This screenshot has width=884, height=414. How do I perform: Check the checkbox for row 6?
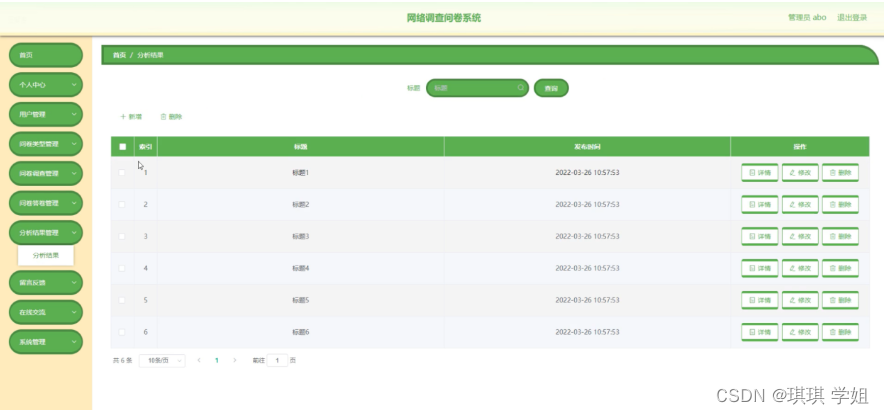click(122, 332)
